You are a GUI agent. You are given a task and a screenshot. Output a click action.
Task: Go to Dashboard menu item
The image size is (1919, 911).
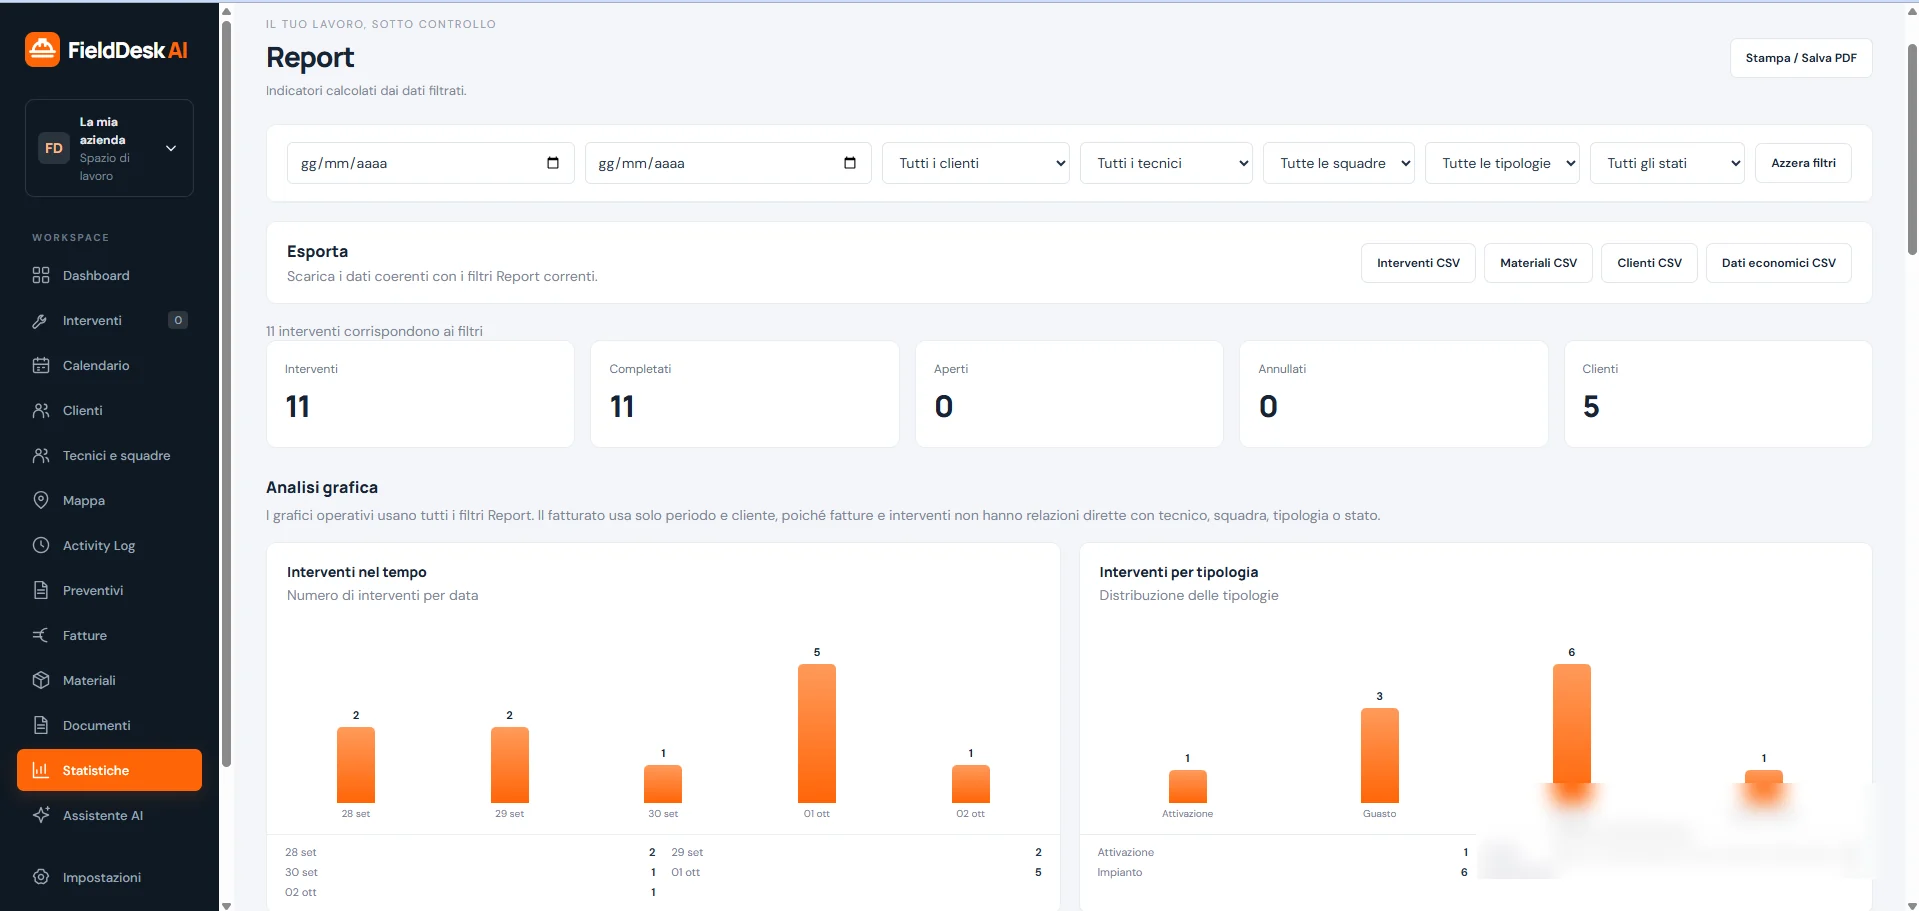(x=109, y=275)
